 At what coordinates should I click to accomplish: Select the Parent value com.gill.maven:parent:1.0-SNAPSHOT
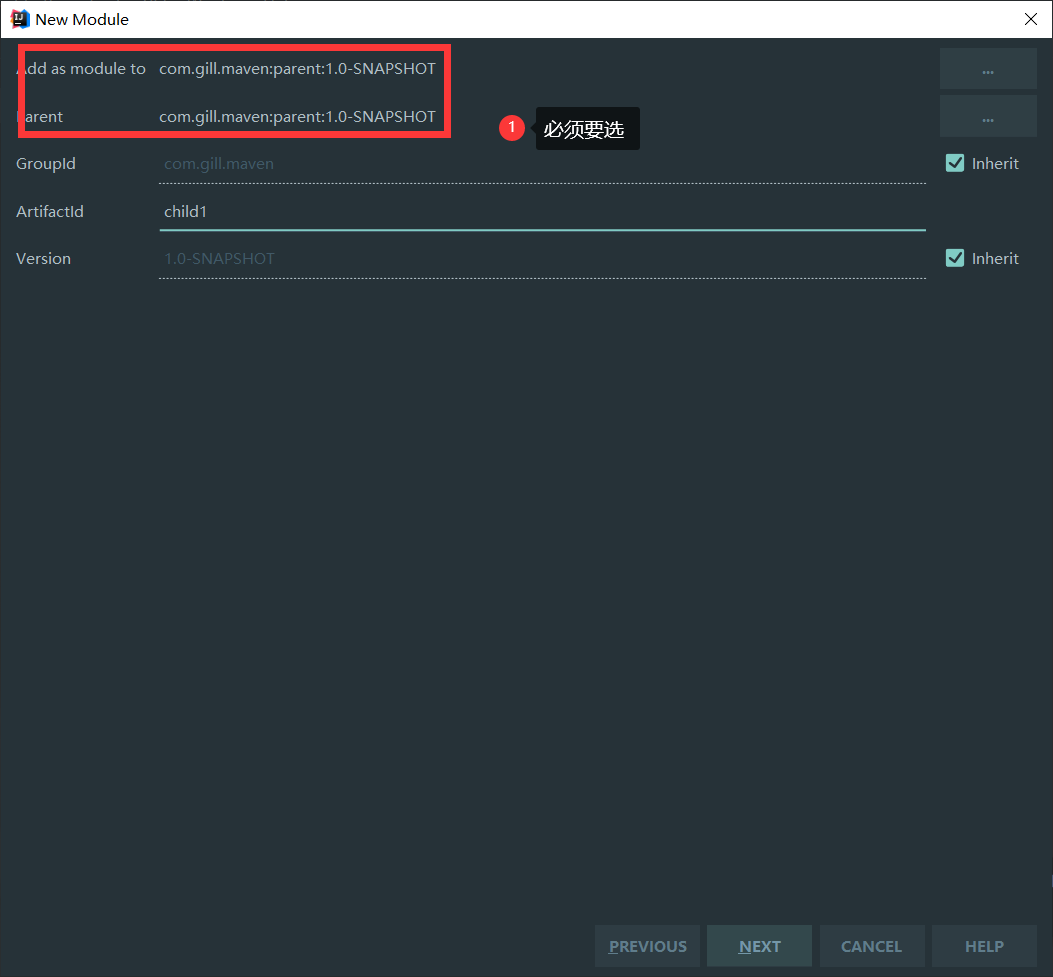297,117
